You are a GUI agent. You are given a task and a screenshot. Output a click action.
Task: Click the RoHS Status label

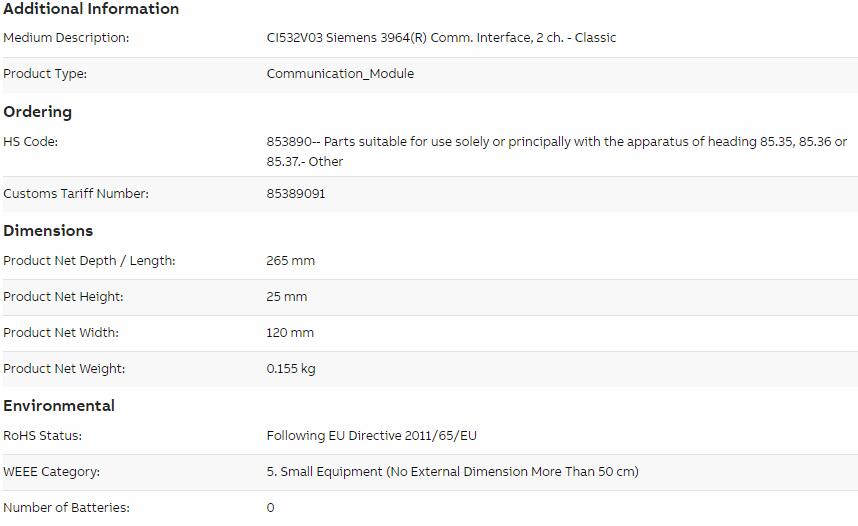click(43, 436)
